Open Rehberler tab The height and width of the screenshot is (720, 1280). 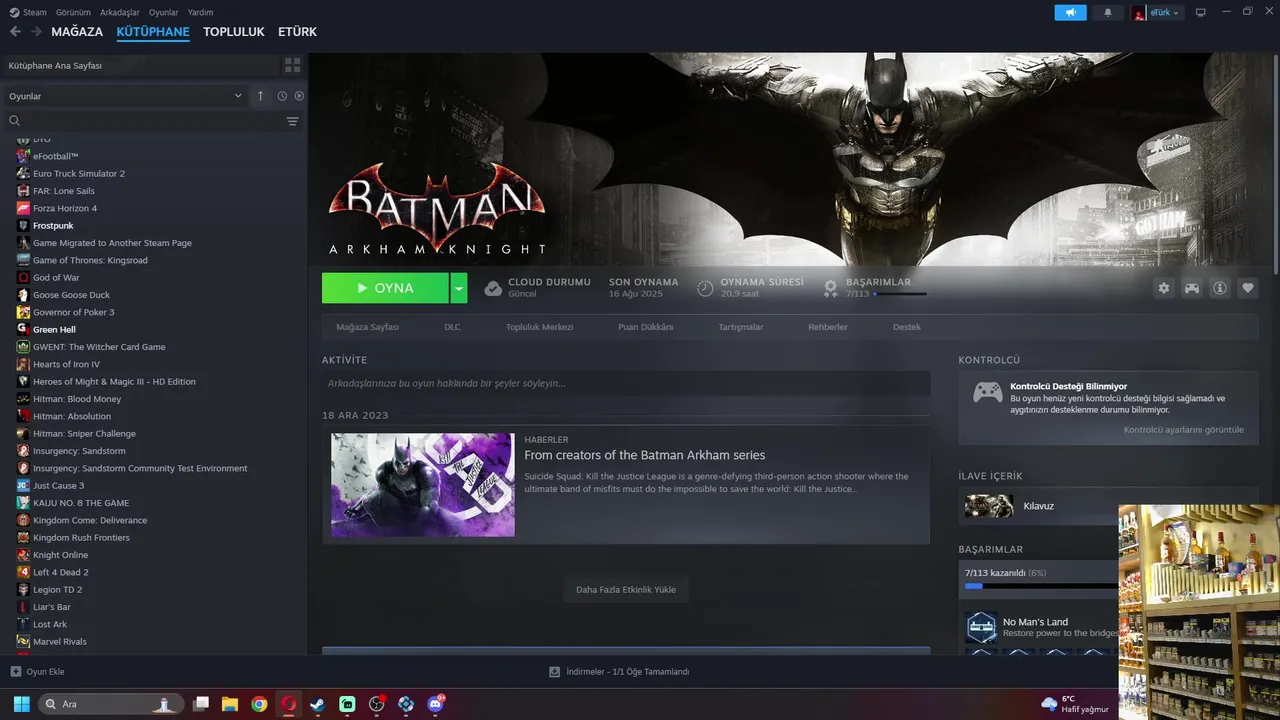tap(828, 327)
